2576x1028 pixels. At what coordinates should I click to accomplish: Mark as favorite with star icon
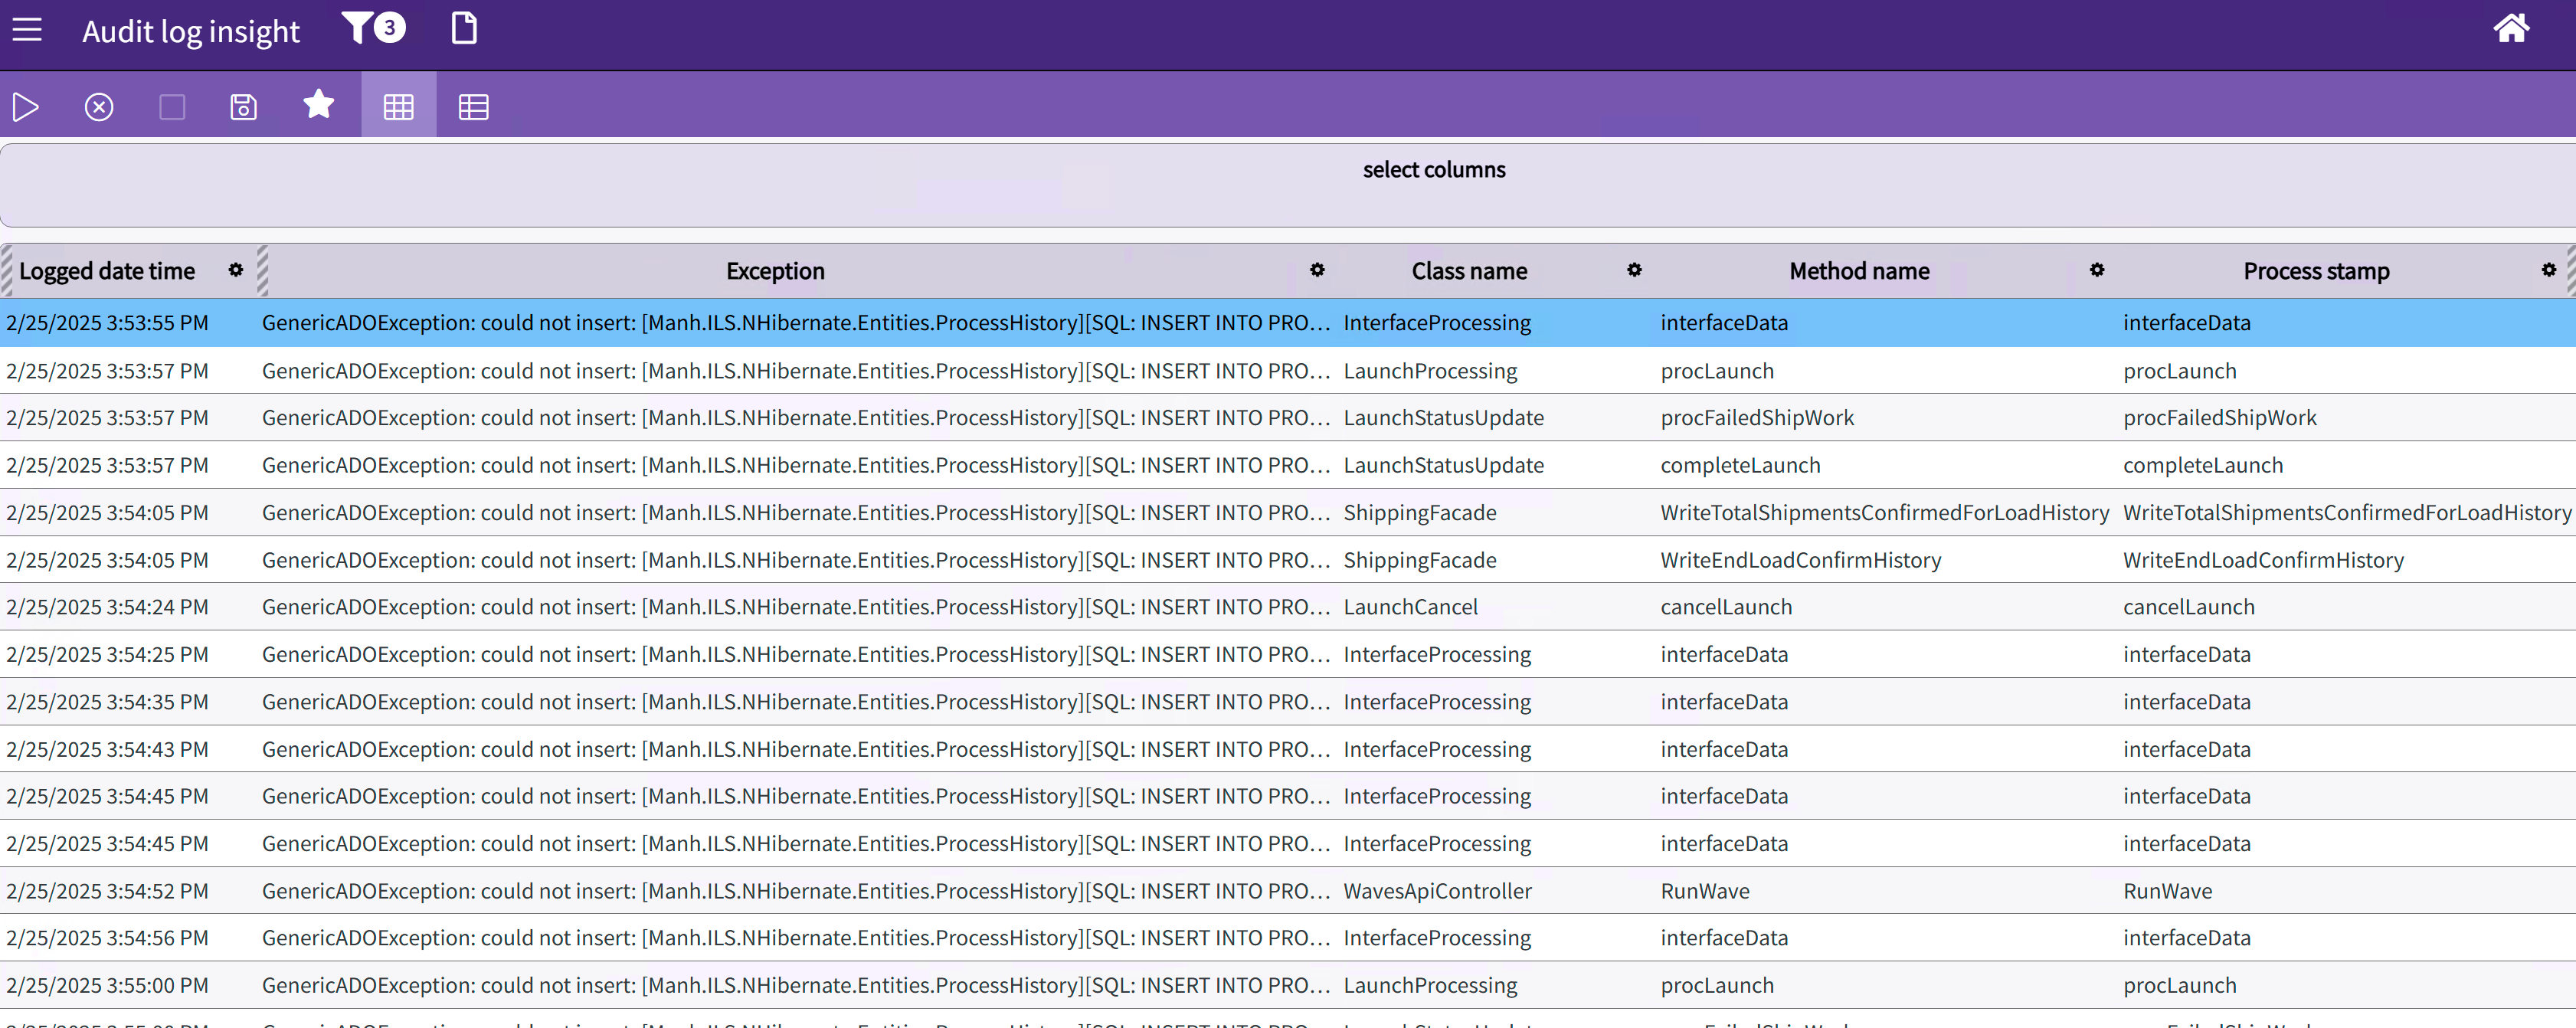(x=318, y=104)
